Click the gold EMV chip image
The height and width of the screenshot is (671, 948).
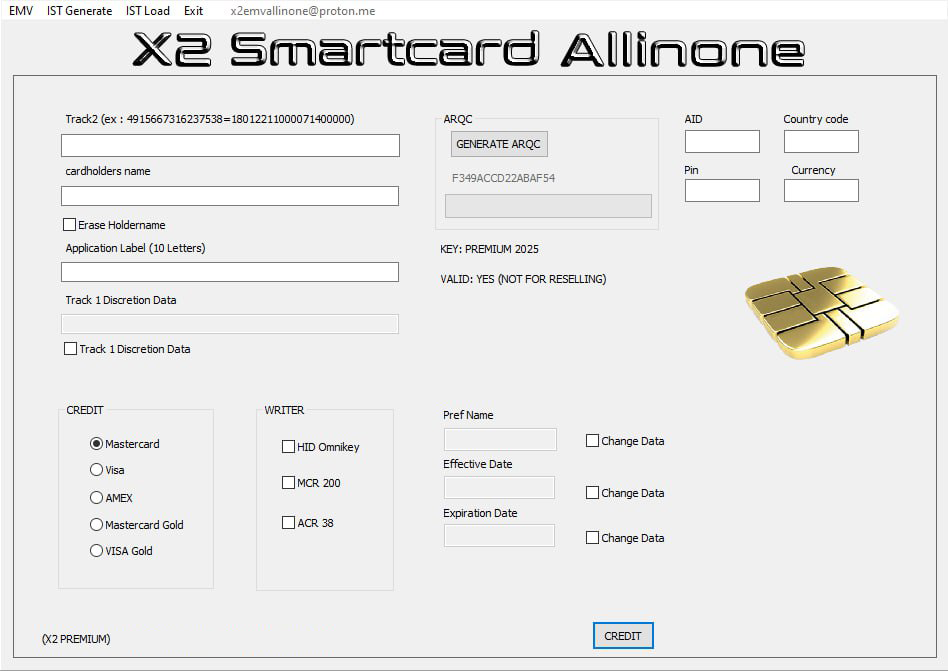(x=821, y=312)
